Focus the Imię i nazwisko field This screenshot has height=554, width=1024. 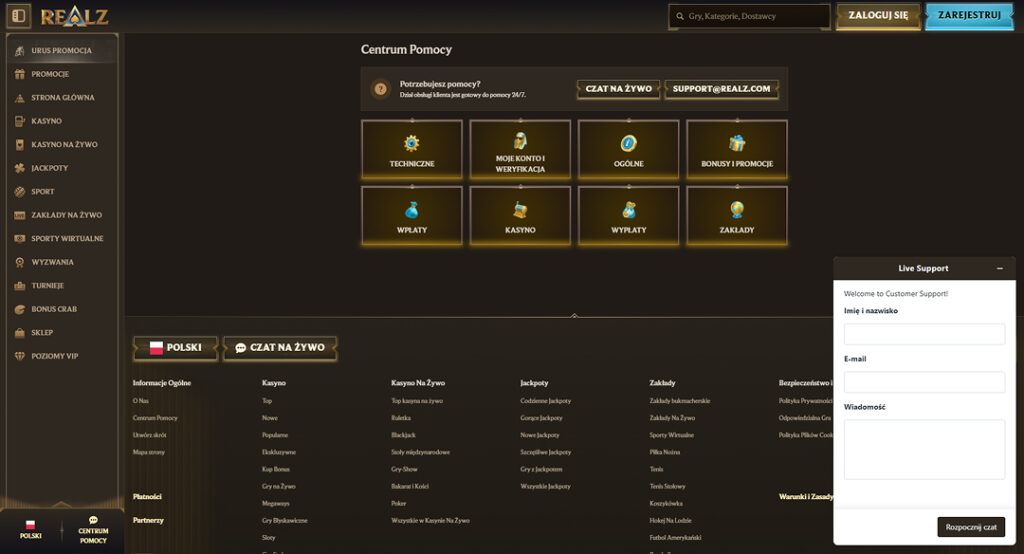[924, 334]
